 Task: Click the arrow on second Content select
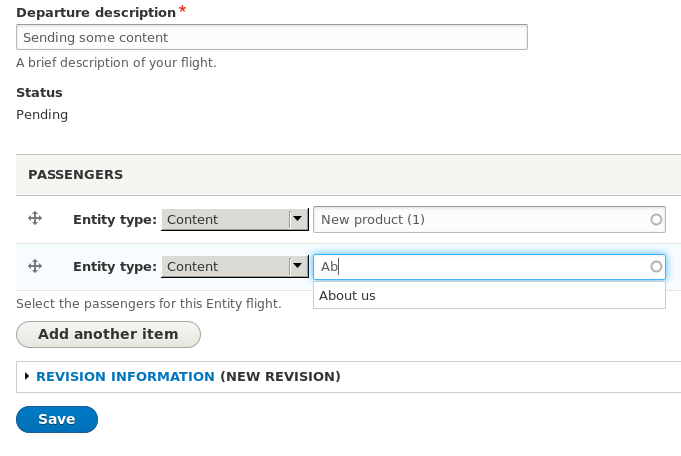(x=298, y=266)
